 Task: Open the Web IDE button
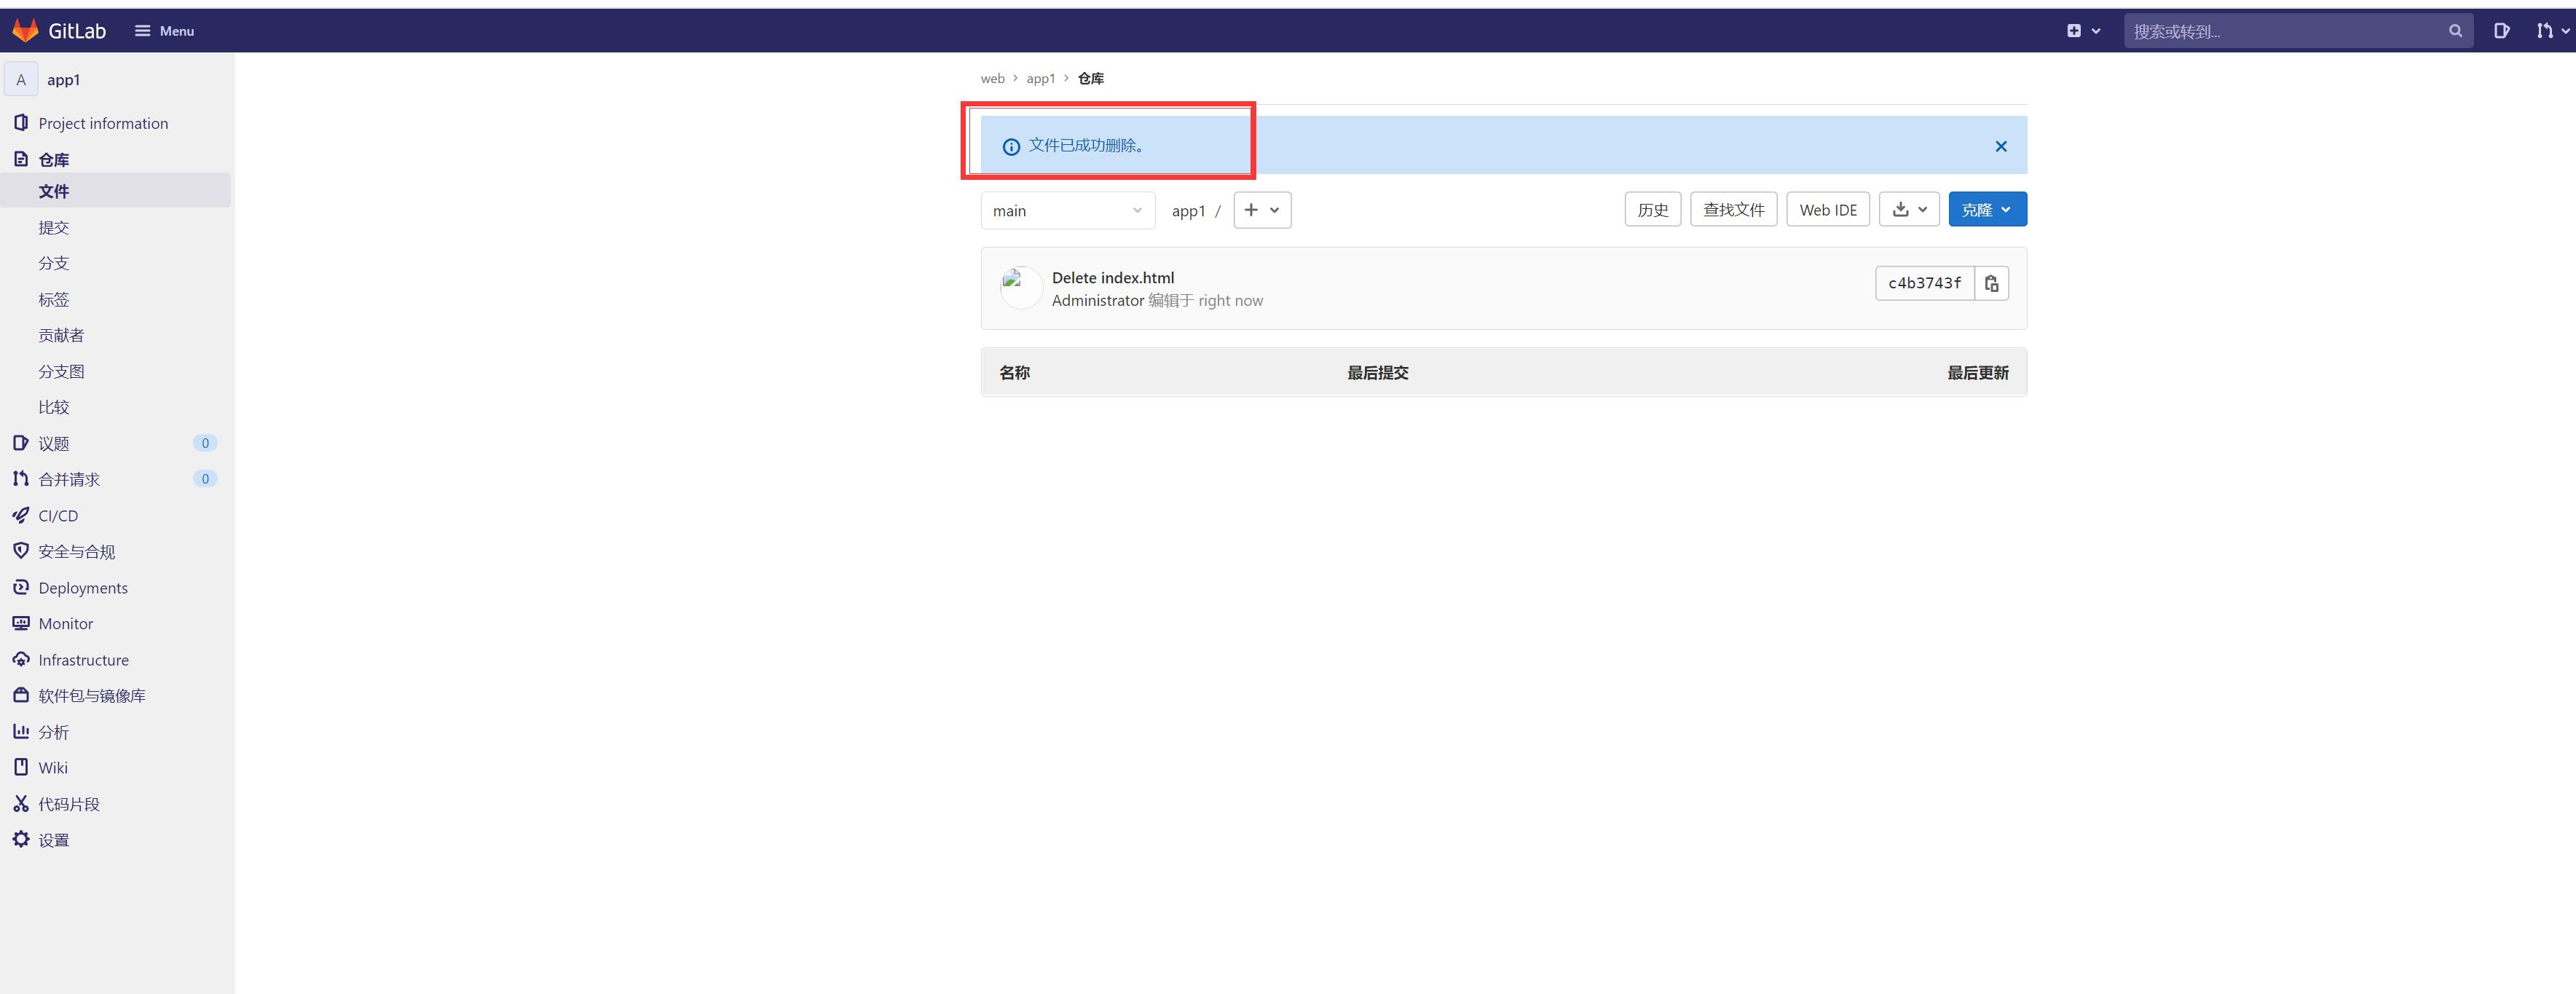click(x=1828, y=209)
